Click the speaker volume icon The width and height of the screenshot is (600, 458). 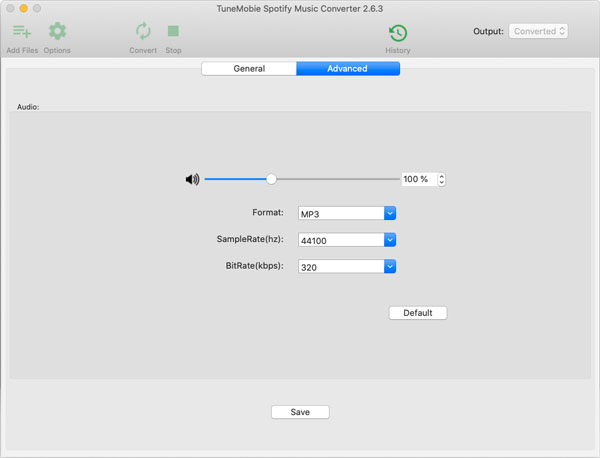(x=192, y=179)
